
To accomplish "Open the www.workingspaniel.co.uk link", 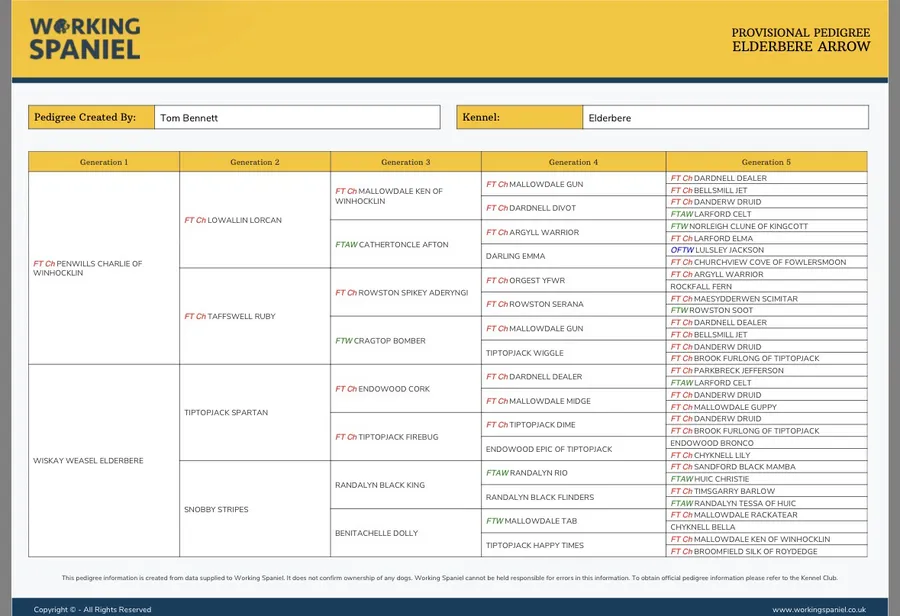I will [818, 609].
